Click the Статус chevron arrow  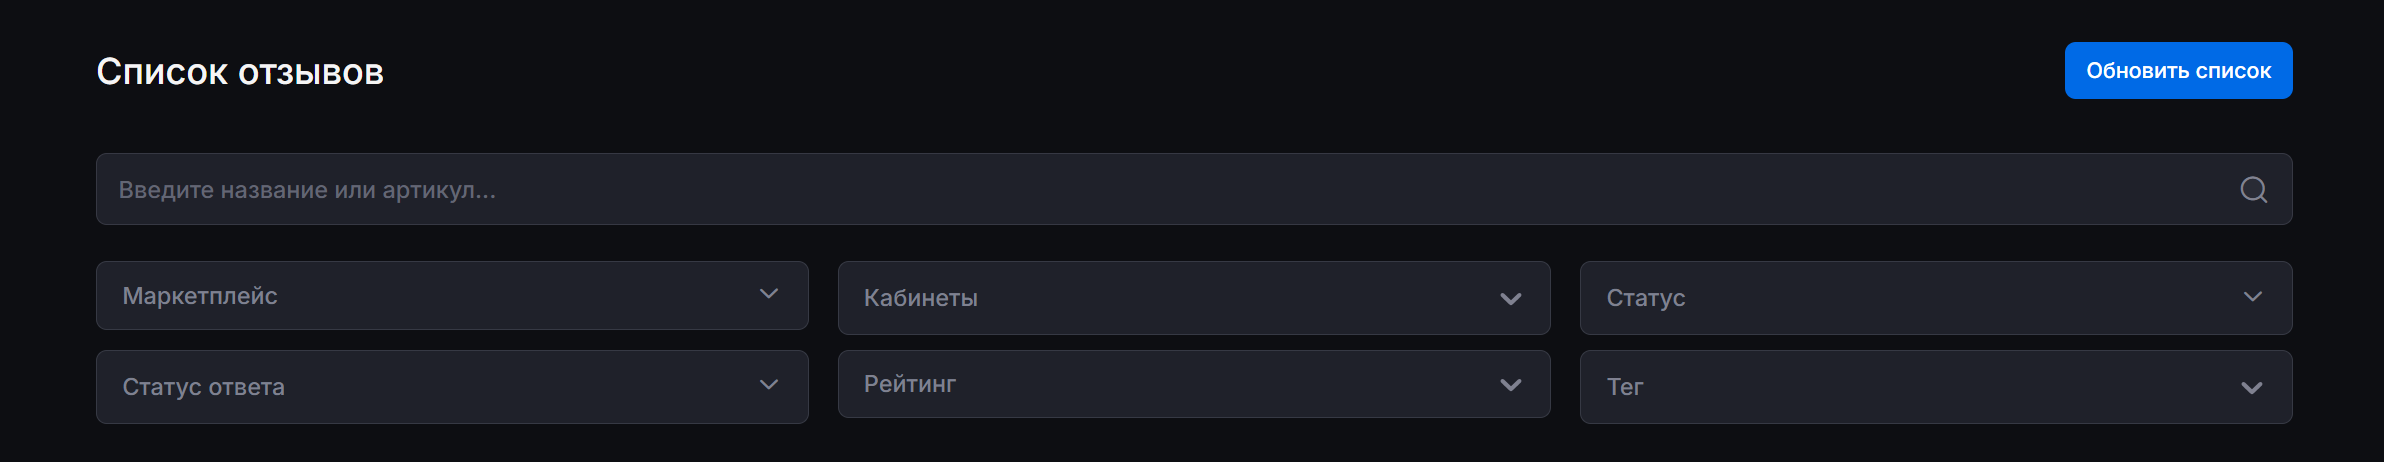pyautogui.click(x=2252, y=297)
